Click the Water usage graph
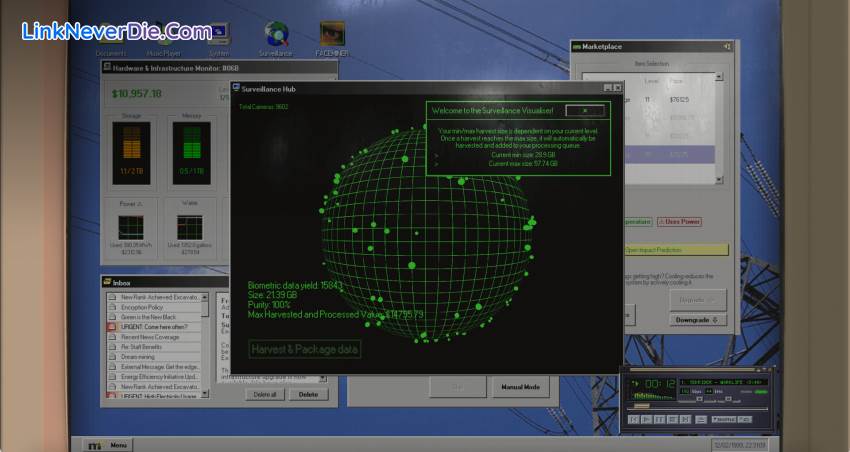Image resolution: width=850 pixels, height=452 pixels. pyautogui.click(x=190, y=227)
